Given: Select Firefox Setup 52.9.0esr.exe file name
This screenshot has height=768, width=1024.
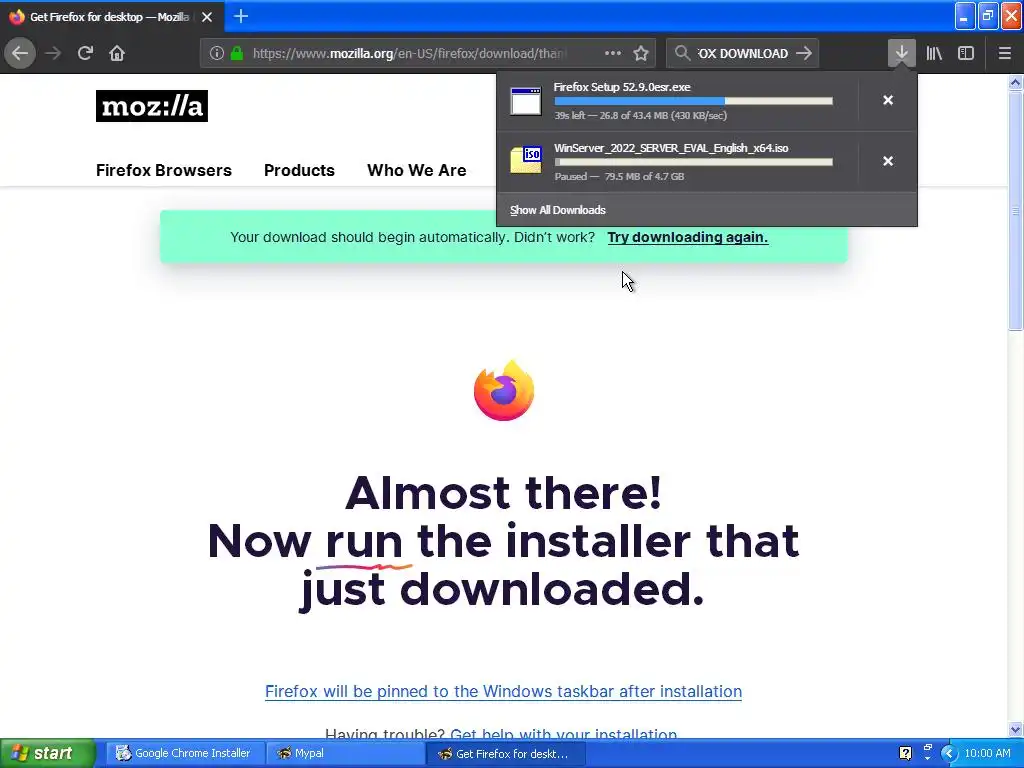Looking at the screenshot, I should pyautogui.click(x=622, y=87).
